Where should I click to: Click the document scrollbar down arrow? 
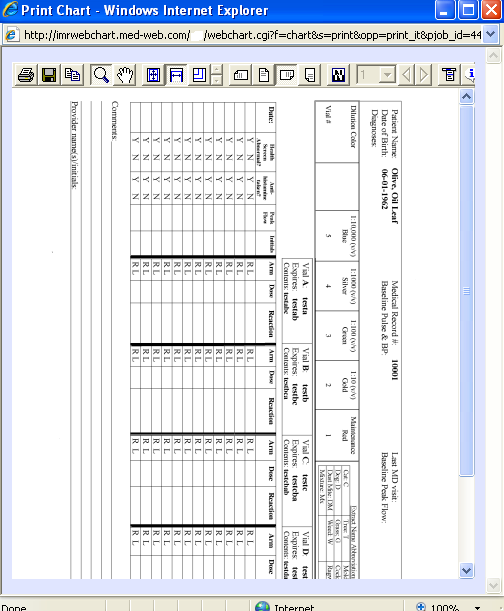(x=467, y=570)
